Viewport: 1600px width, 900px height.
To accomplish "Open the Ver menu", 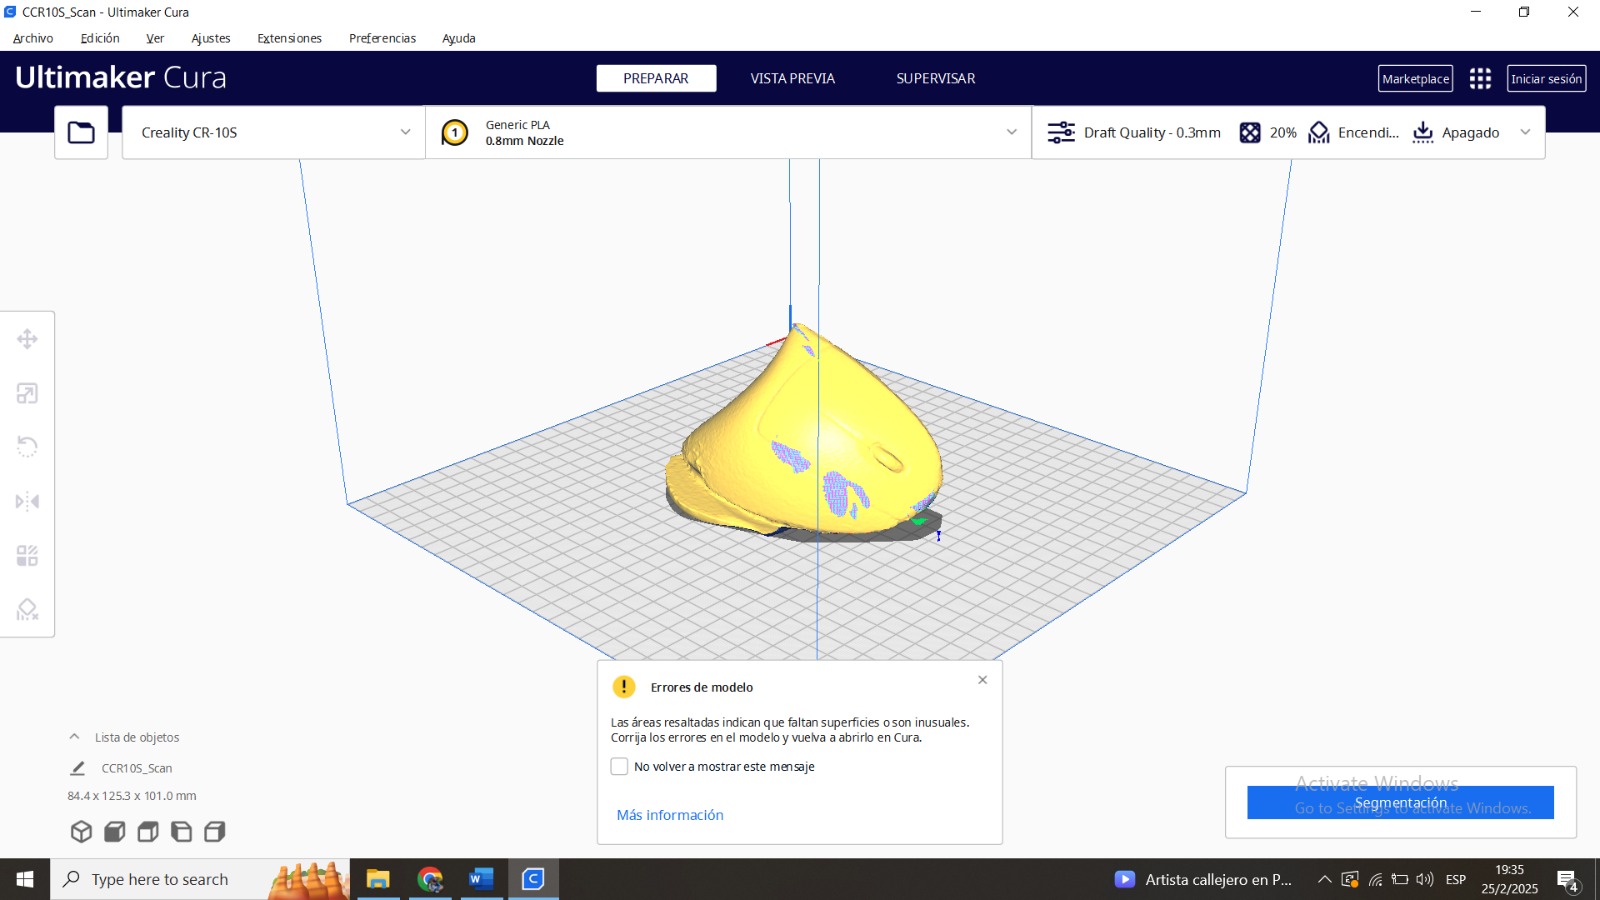I will [x=155, y=38].
